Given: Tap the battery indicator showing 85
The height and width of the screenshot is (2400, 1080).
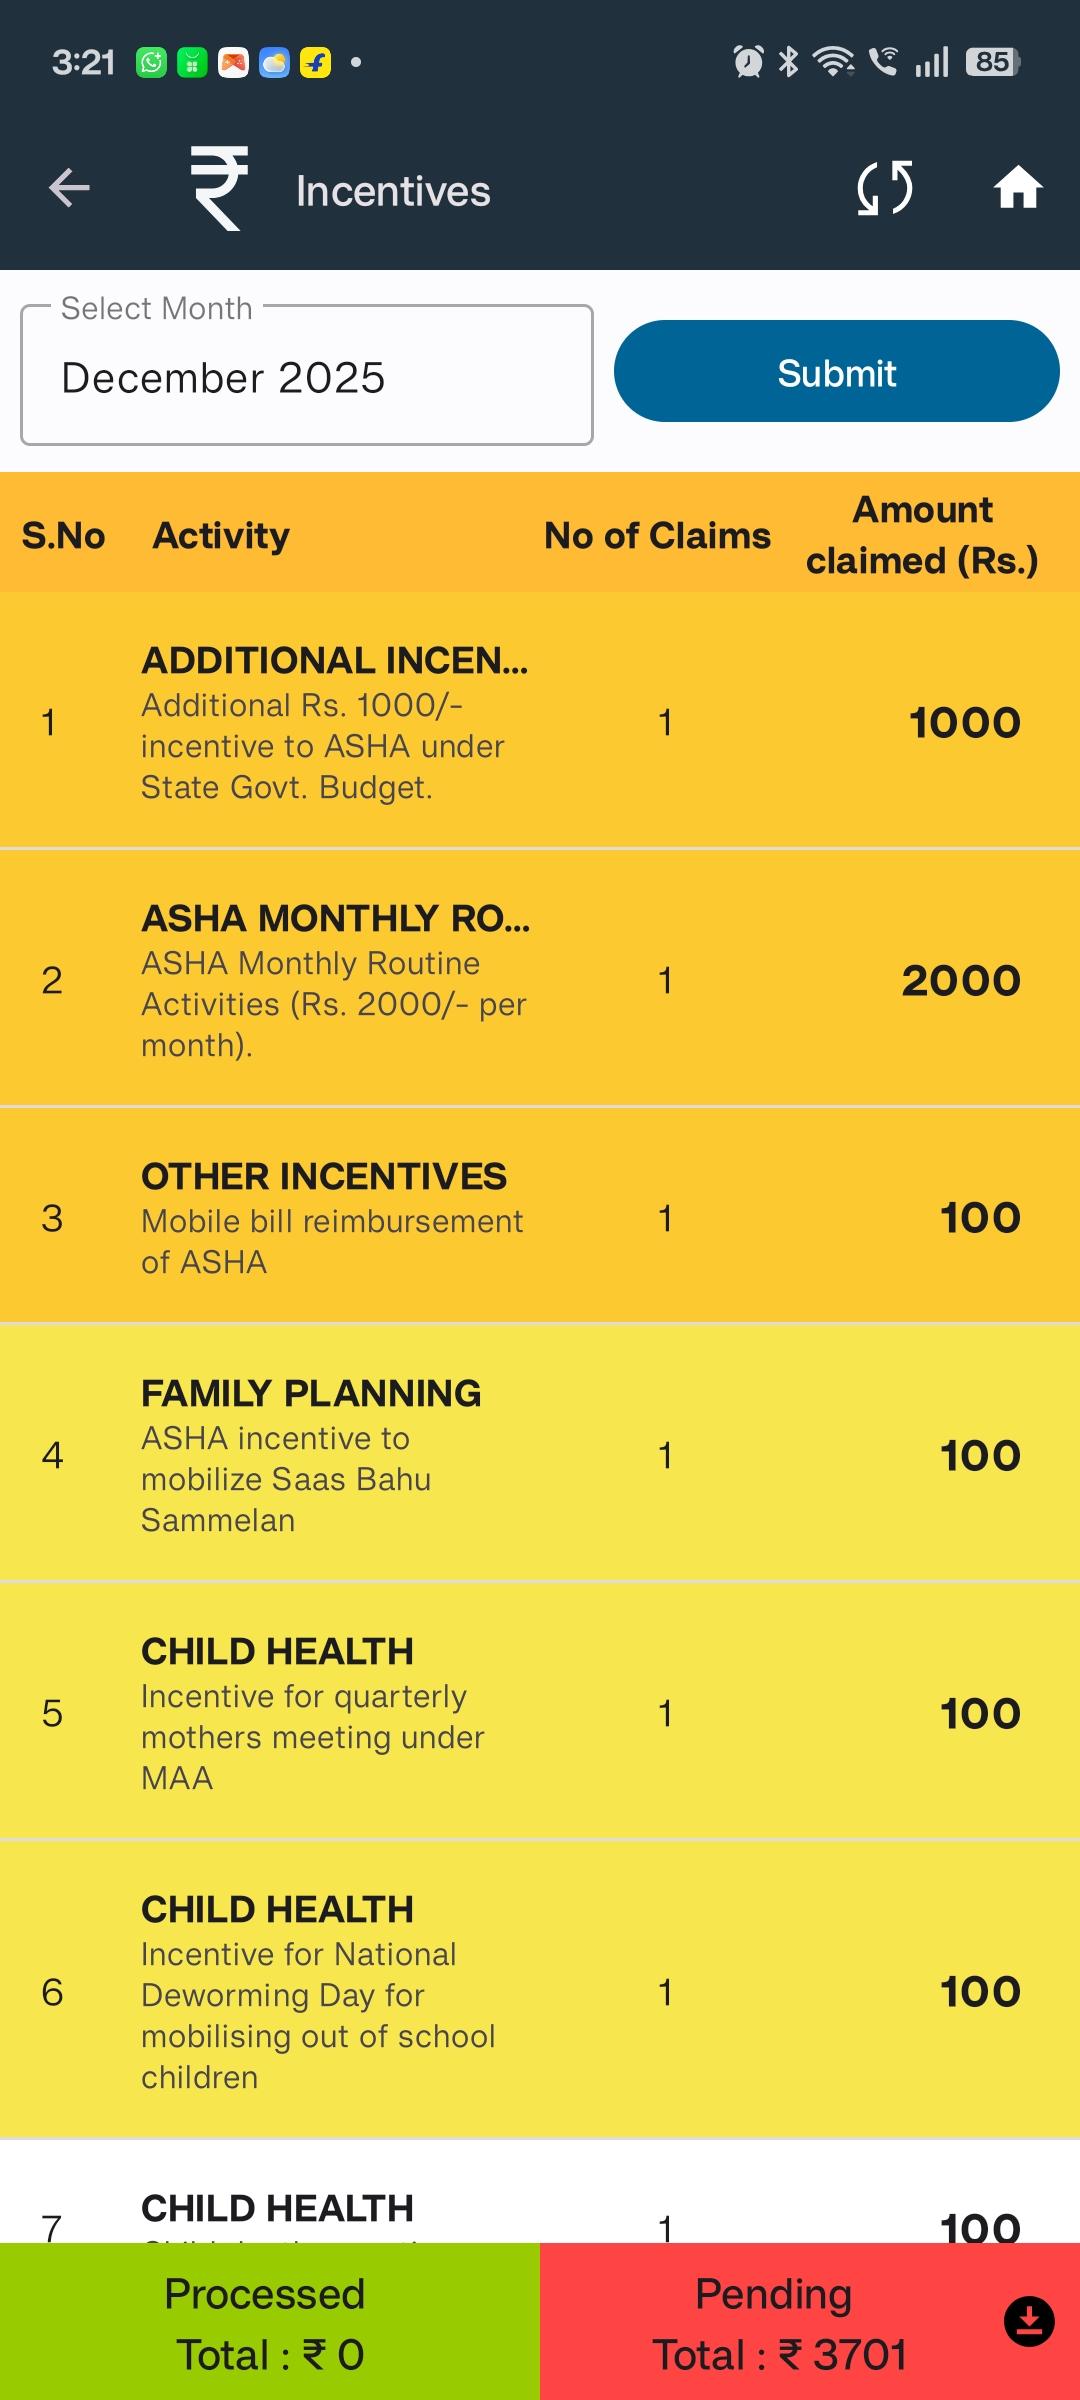Looking at the screenshot, I should coord(992,62).
